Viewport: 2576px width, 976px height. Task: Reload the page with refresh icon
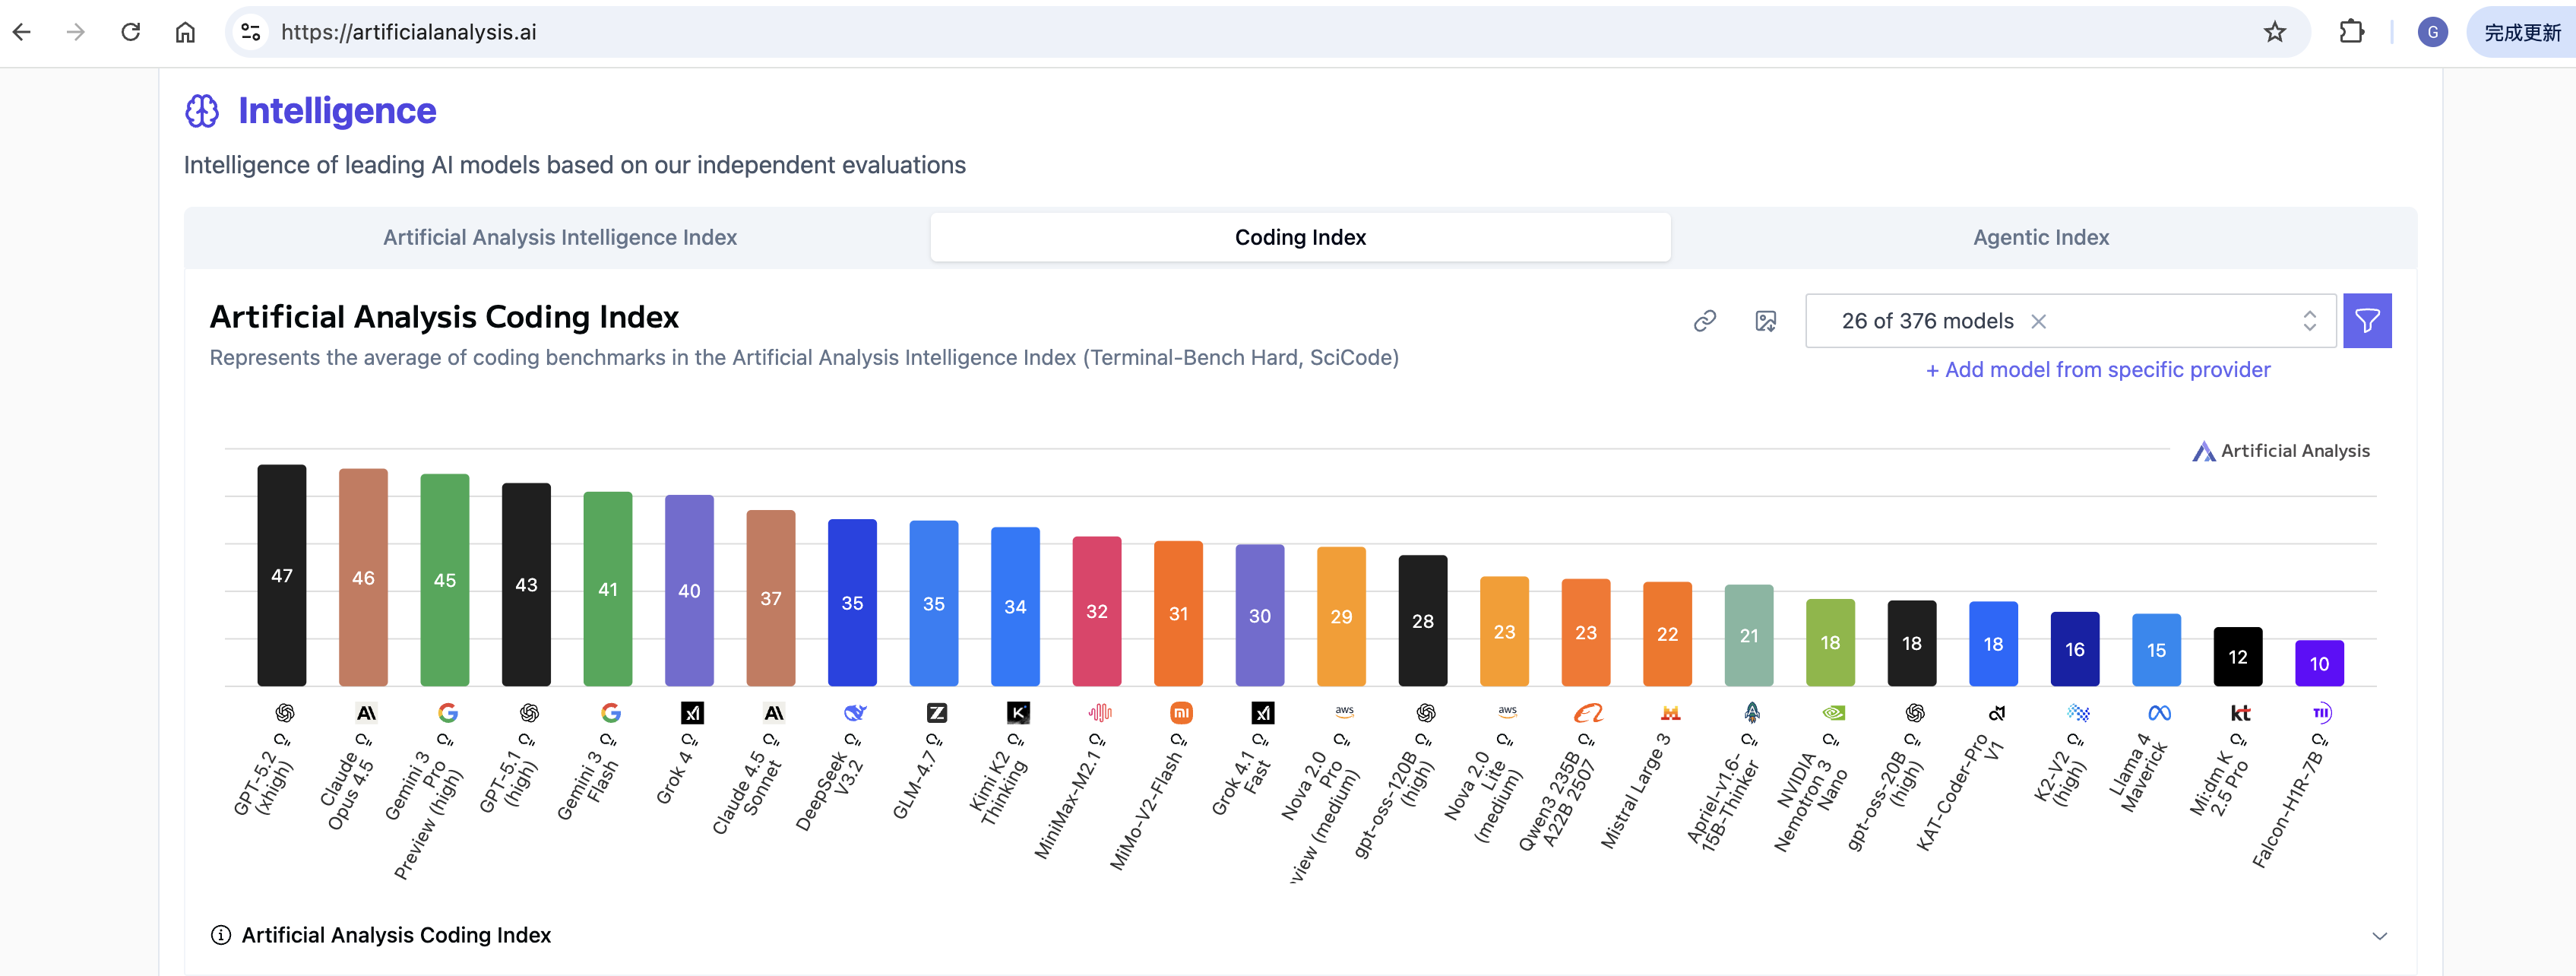point(131,32)
